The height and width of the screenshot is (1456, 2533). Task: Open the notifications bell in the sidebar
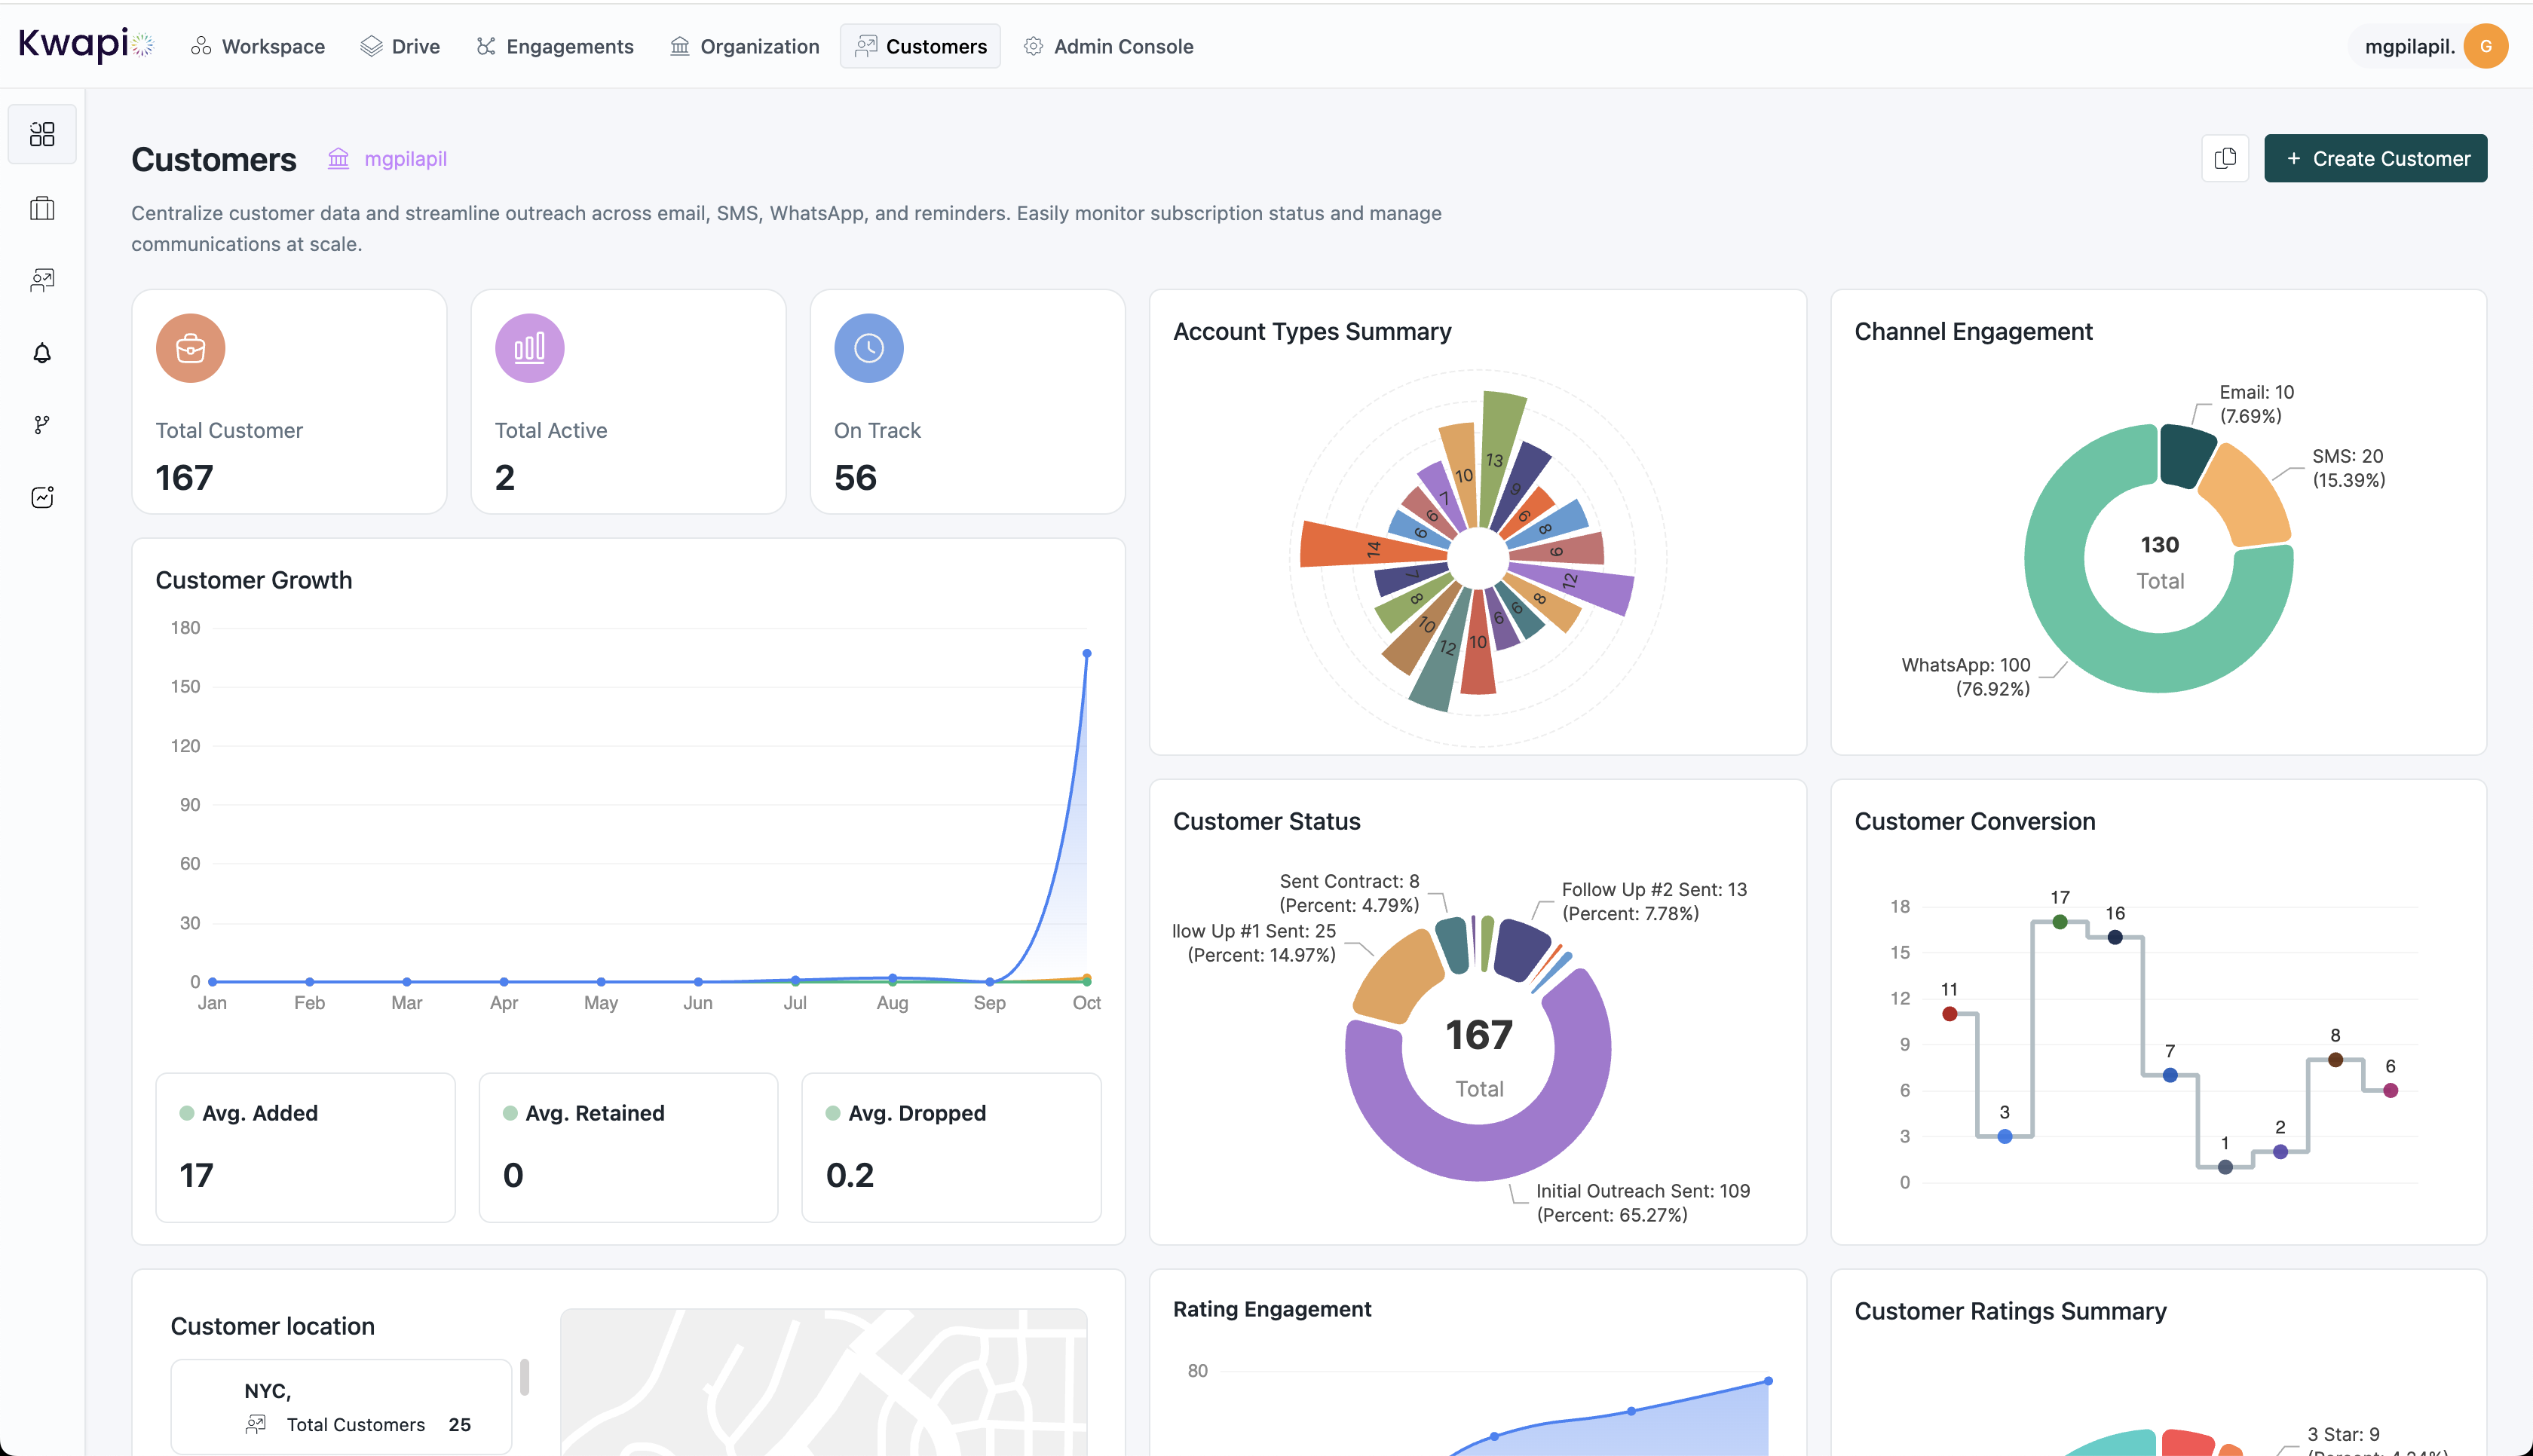42,353
